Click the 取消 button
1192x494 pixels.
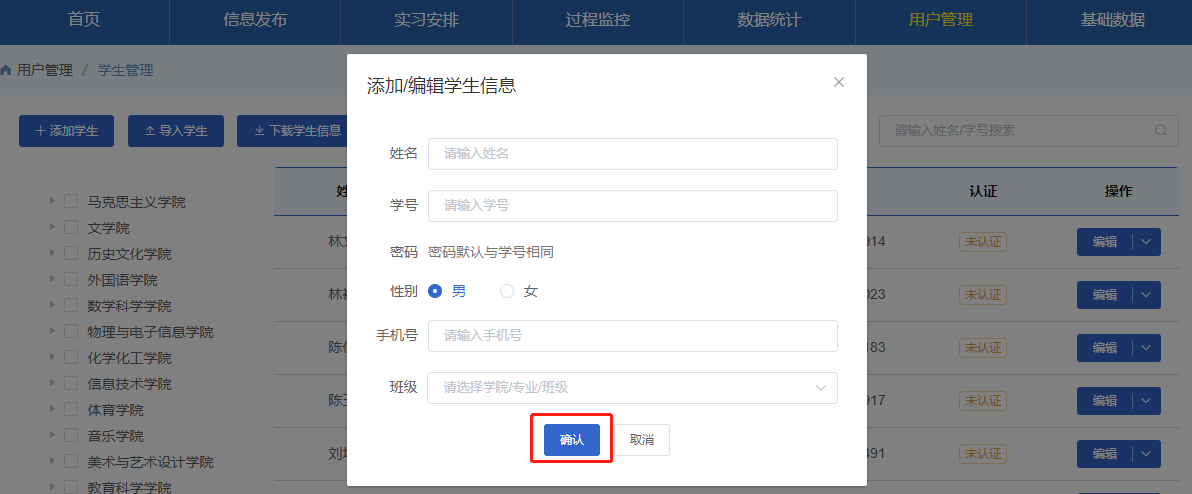642,440
